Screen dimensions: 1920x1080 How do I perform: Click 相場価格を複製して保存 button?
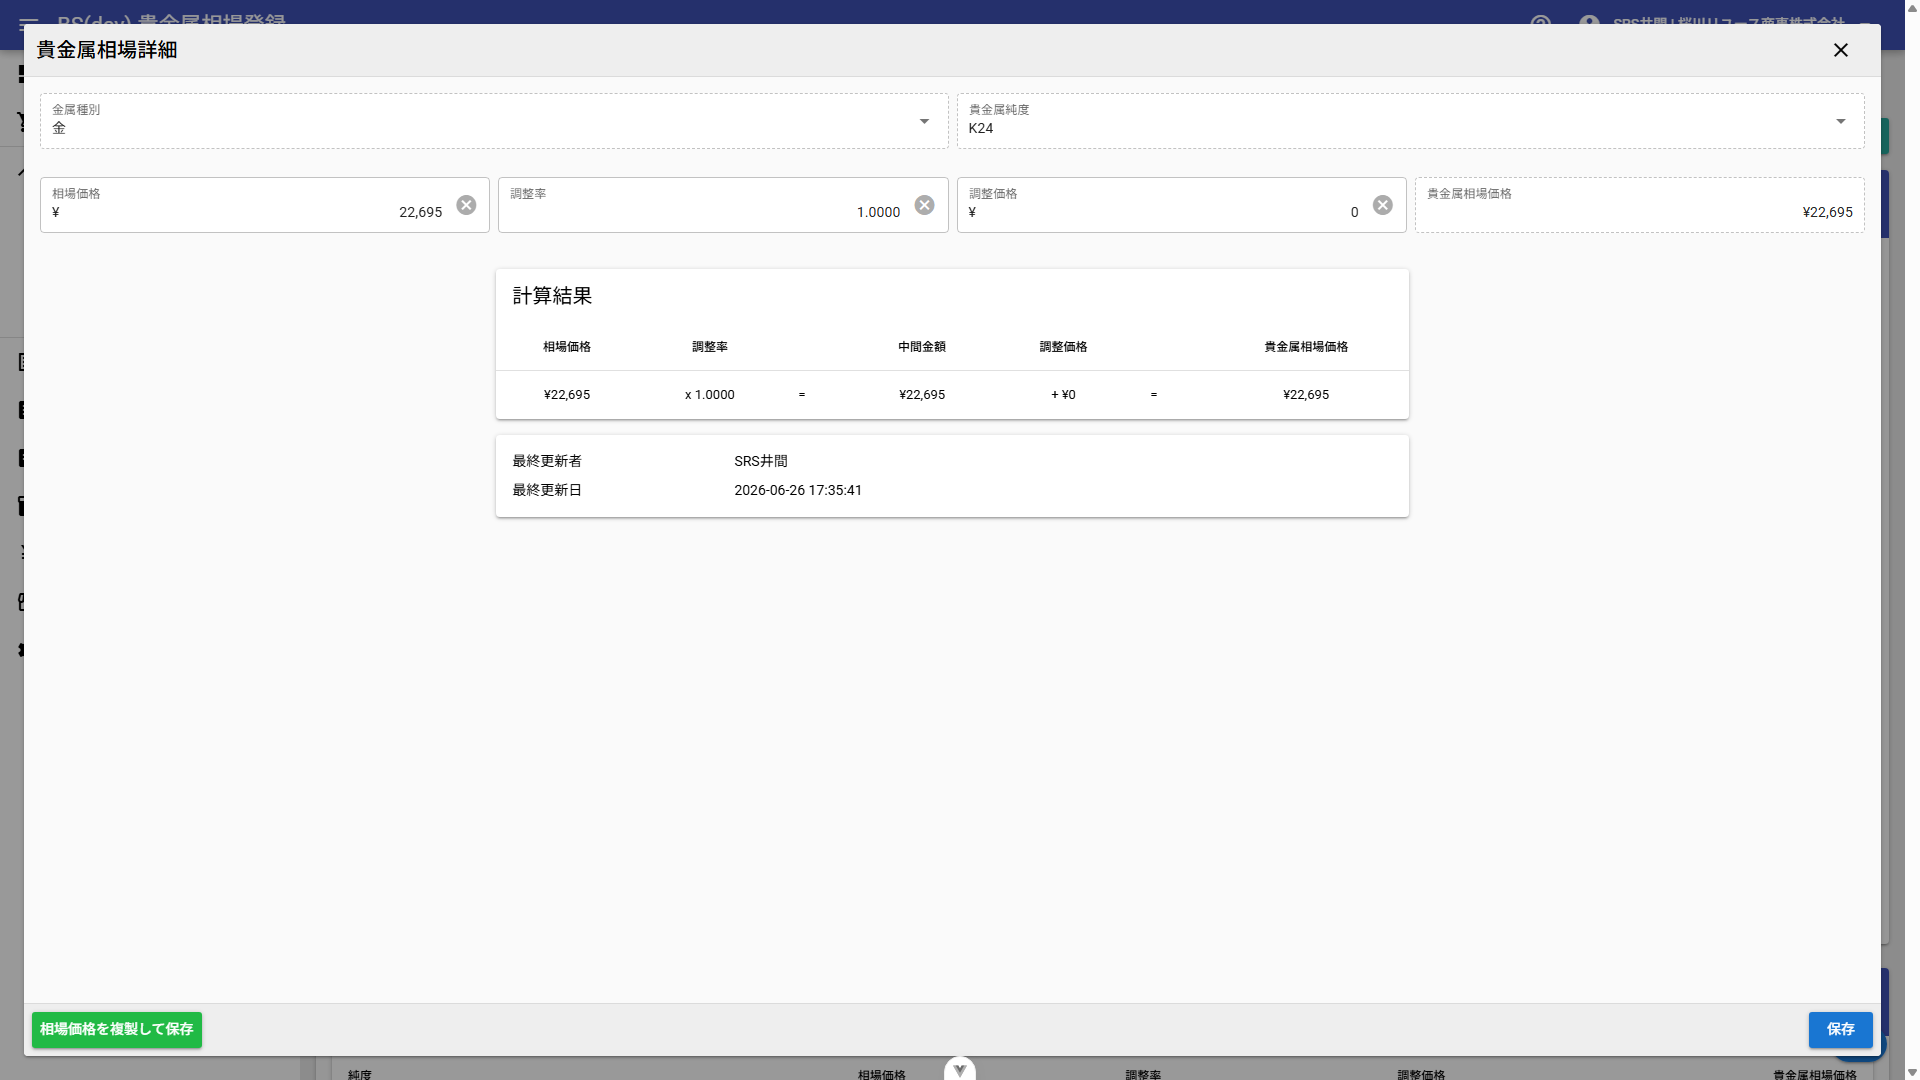[117, 1029]
